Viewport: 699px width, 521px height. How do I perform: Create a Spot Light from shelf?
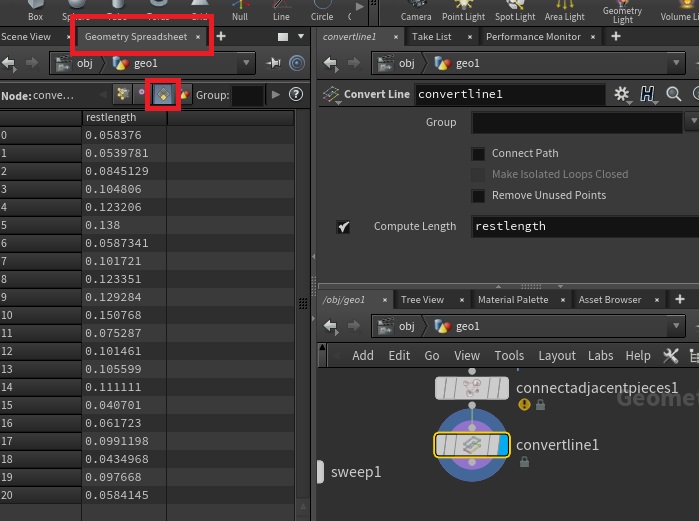[x=515, y=11]
